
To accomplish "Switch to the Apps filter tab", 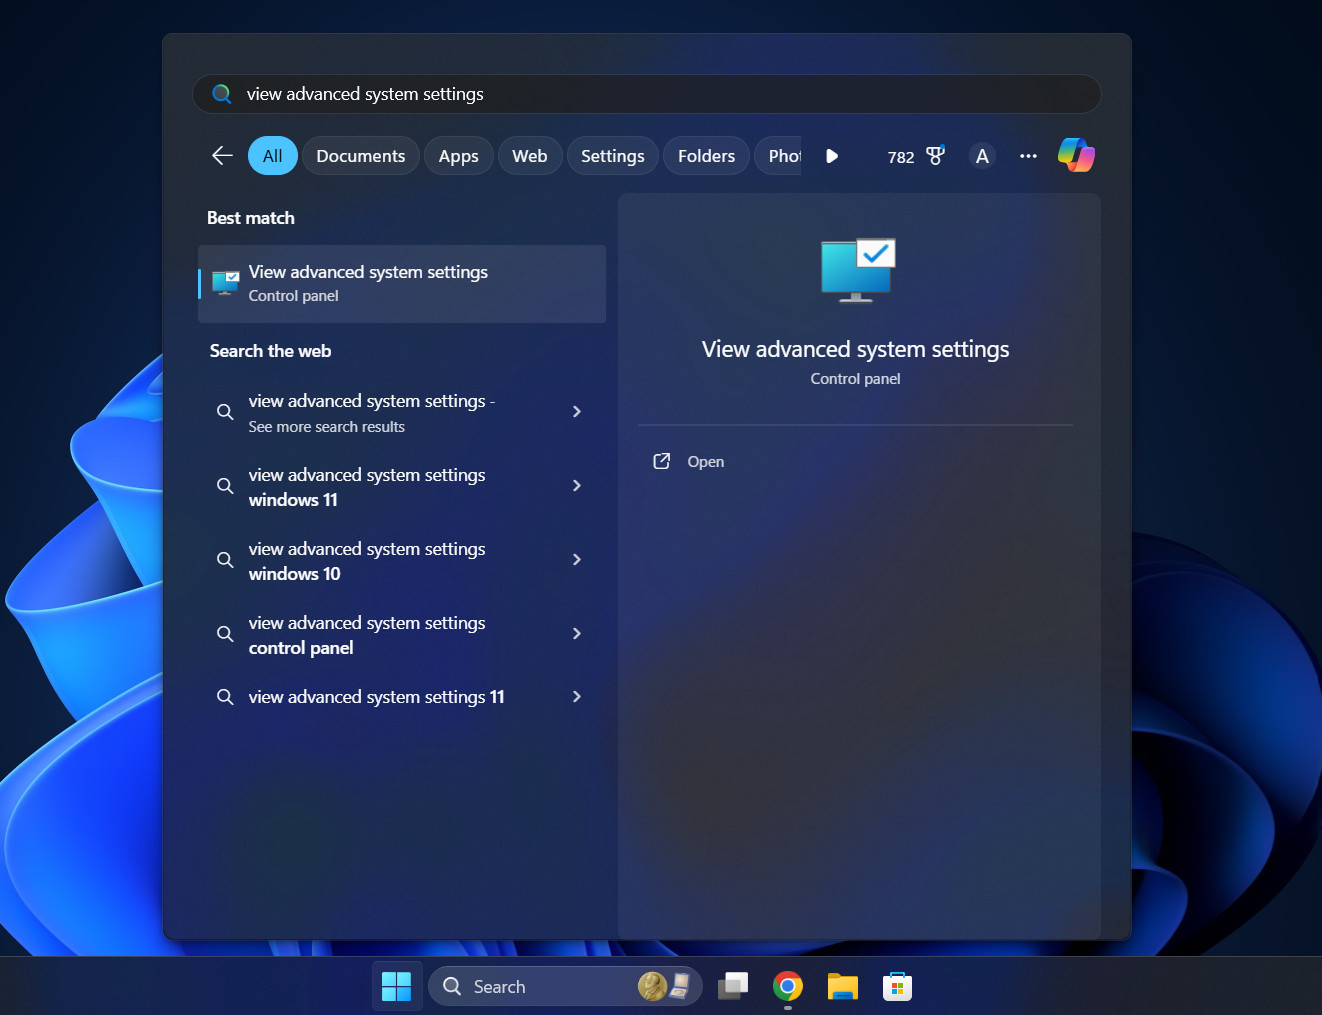I will [458, 155].
